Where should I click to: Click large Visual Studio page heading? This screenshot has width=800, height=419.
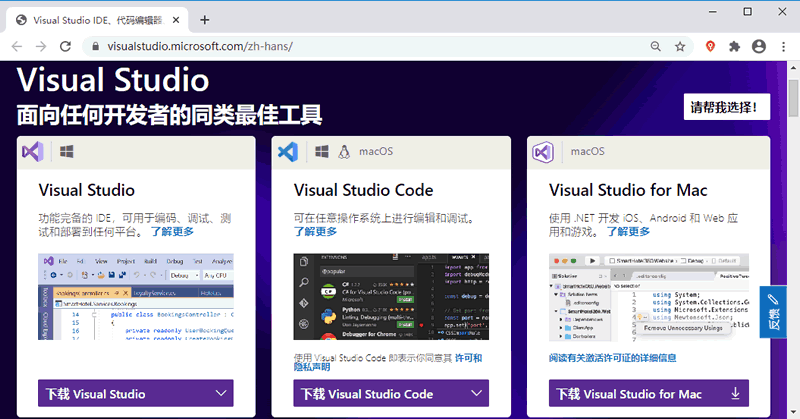(113, 80)
